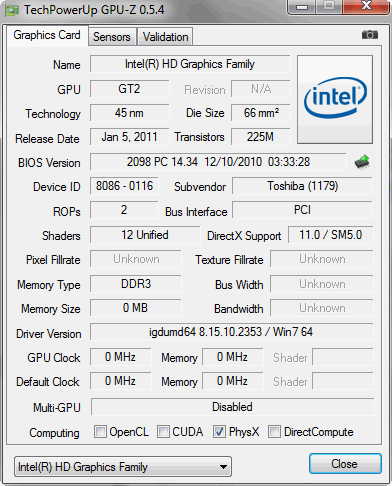Click the Multi-GPU field showing Disabled
This screenshot has width=392, height=486.
pyautogui.click(x=232, y=407)
